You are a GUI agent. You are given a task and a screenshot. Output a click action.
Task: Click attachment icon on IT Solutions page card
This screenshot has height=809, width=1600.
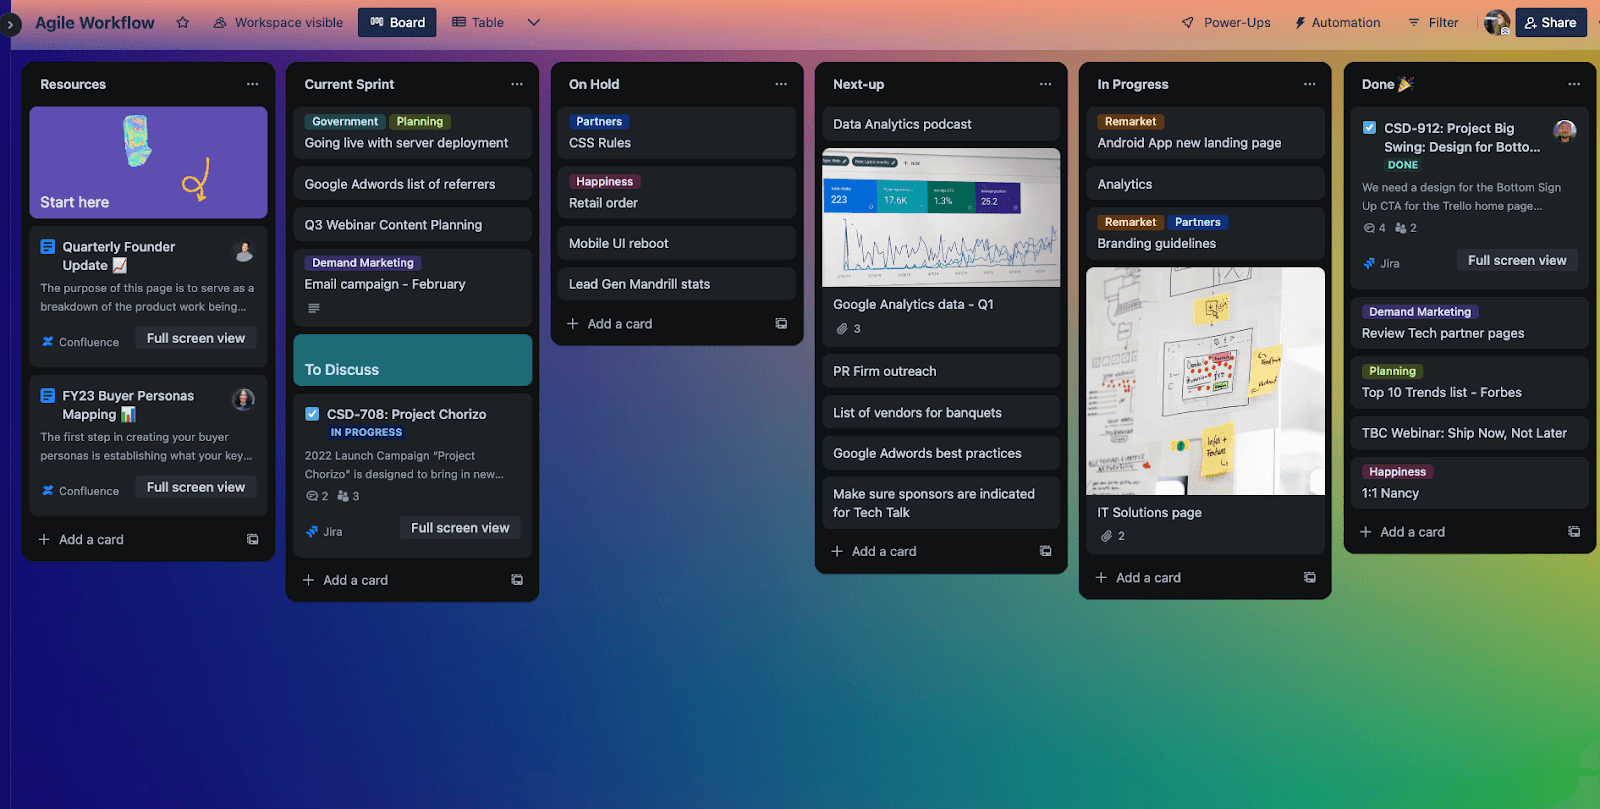1106,536
